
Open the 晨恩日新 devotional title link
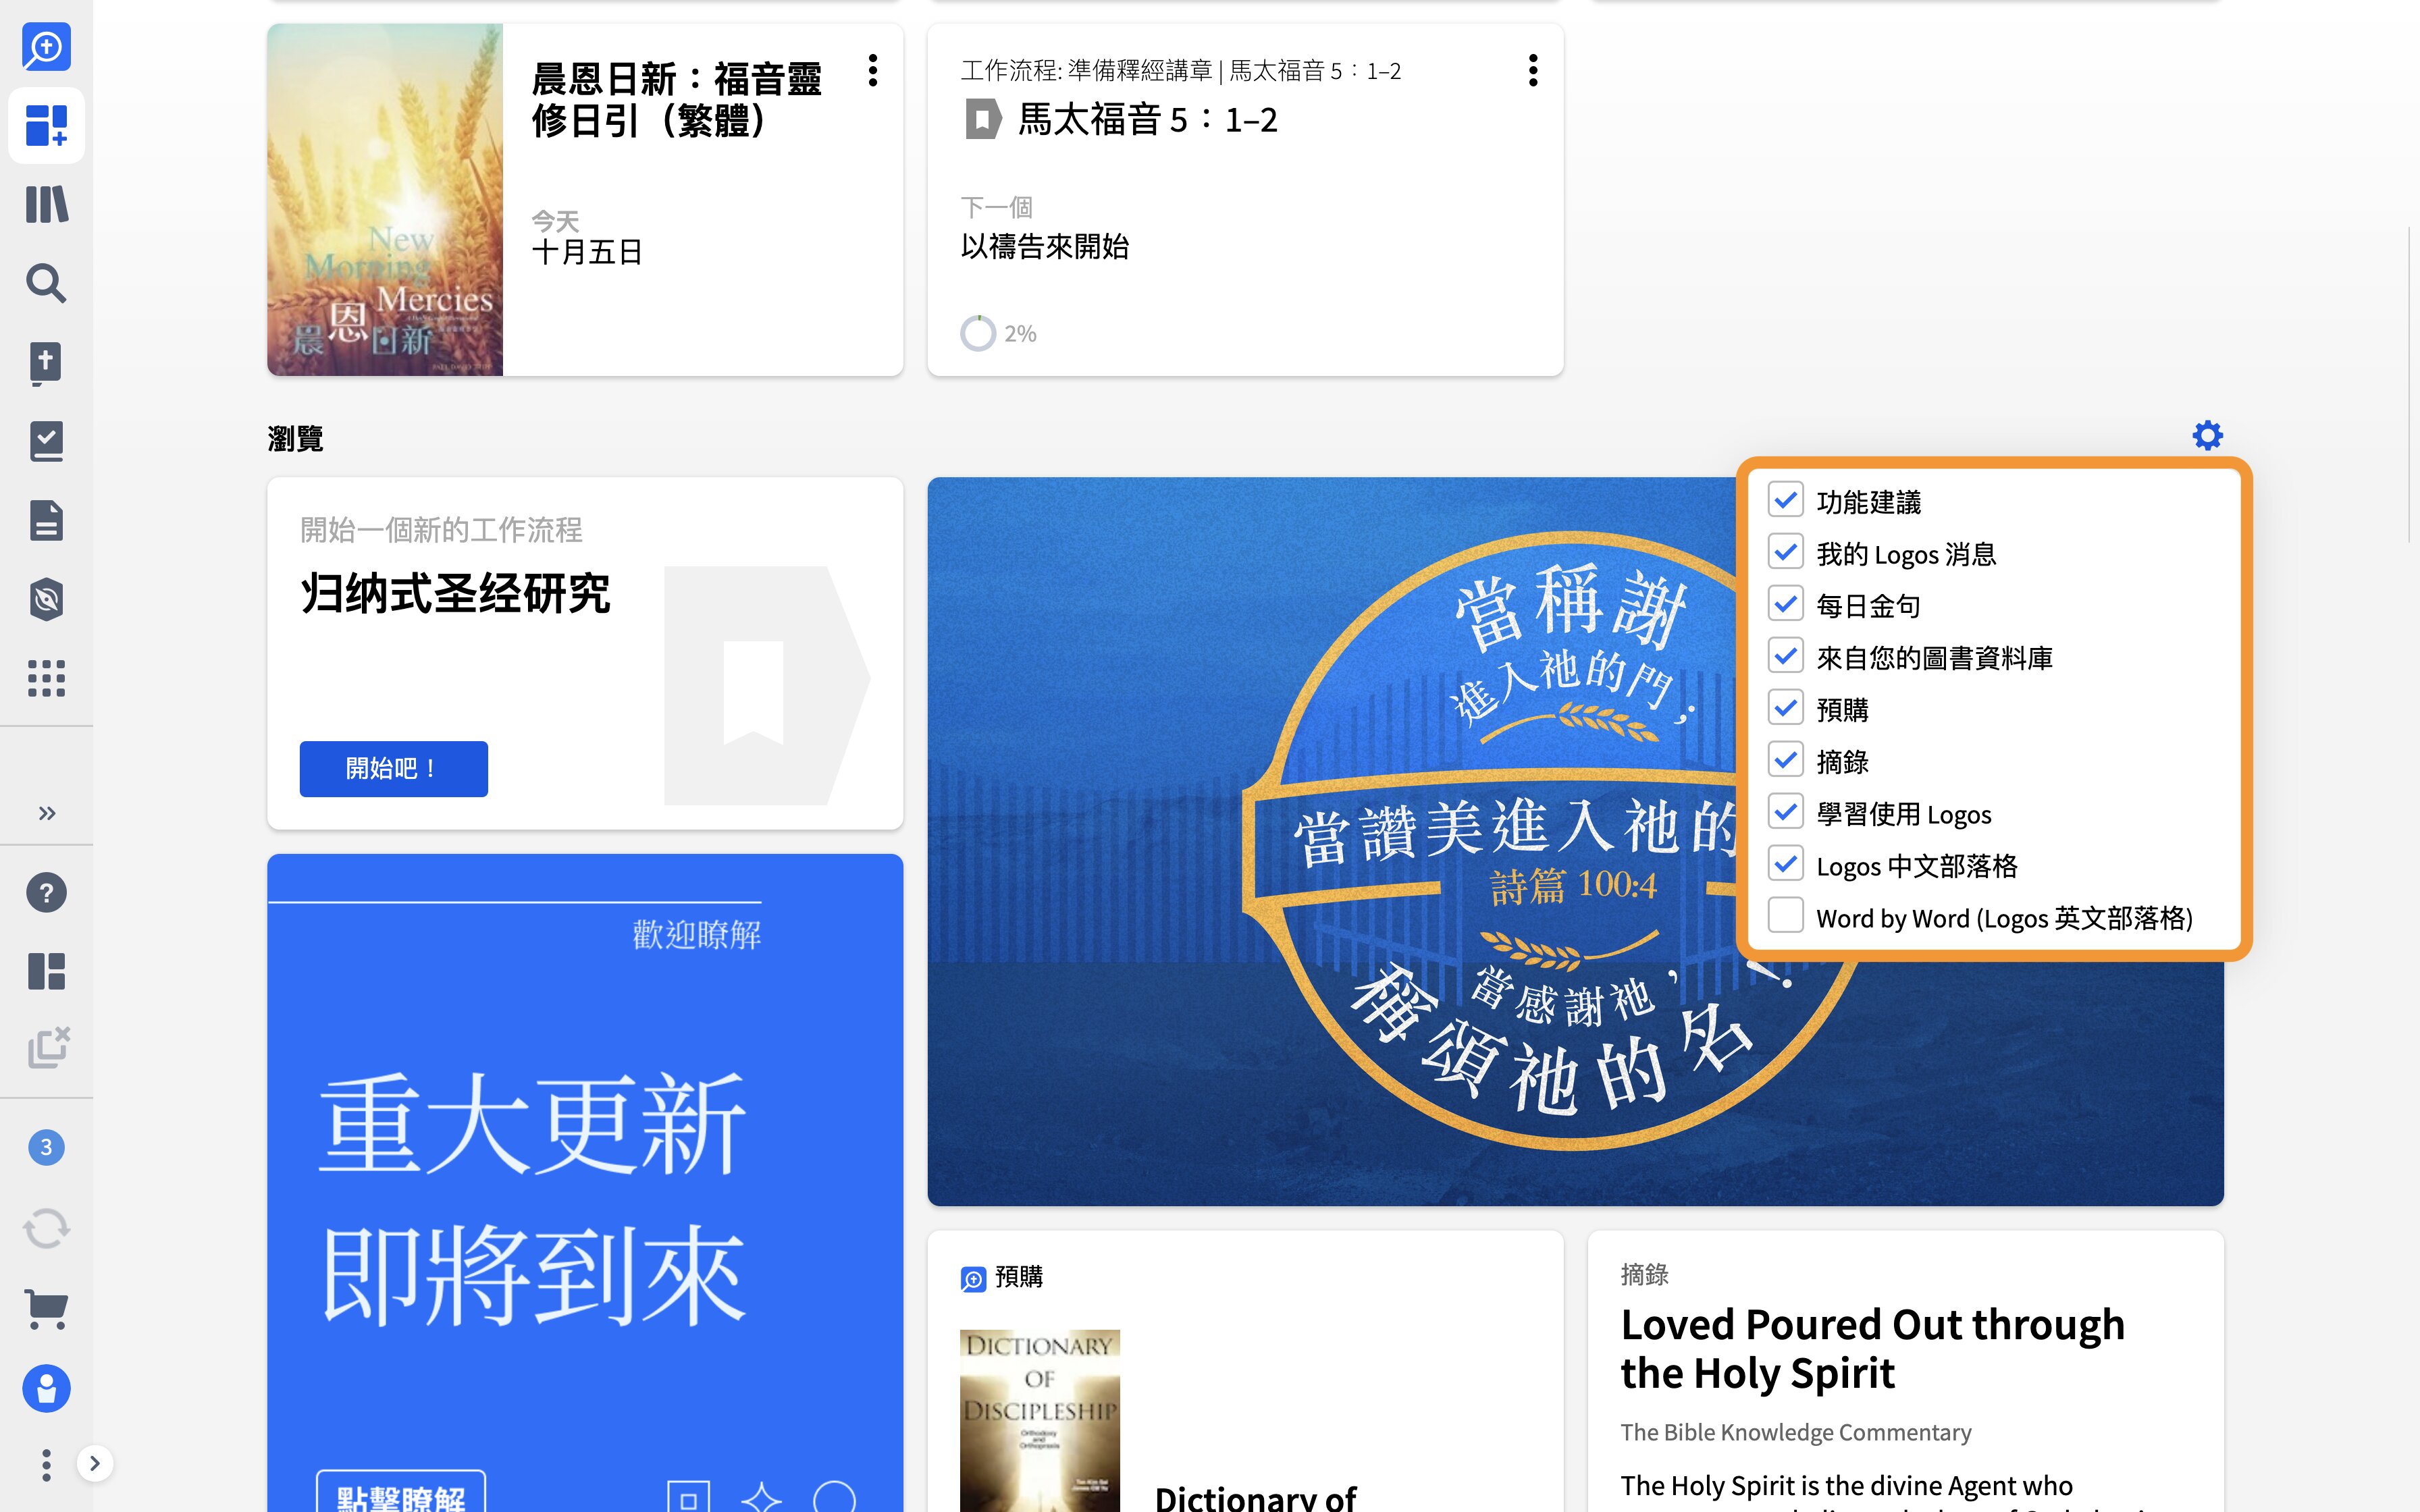(x=676, y=99)
